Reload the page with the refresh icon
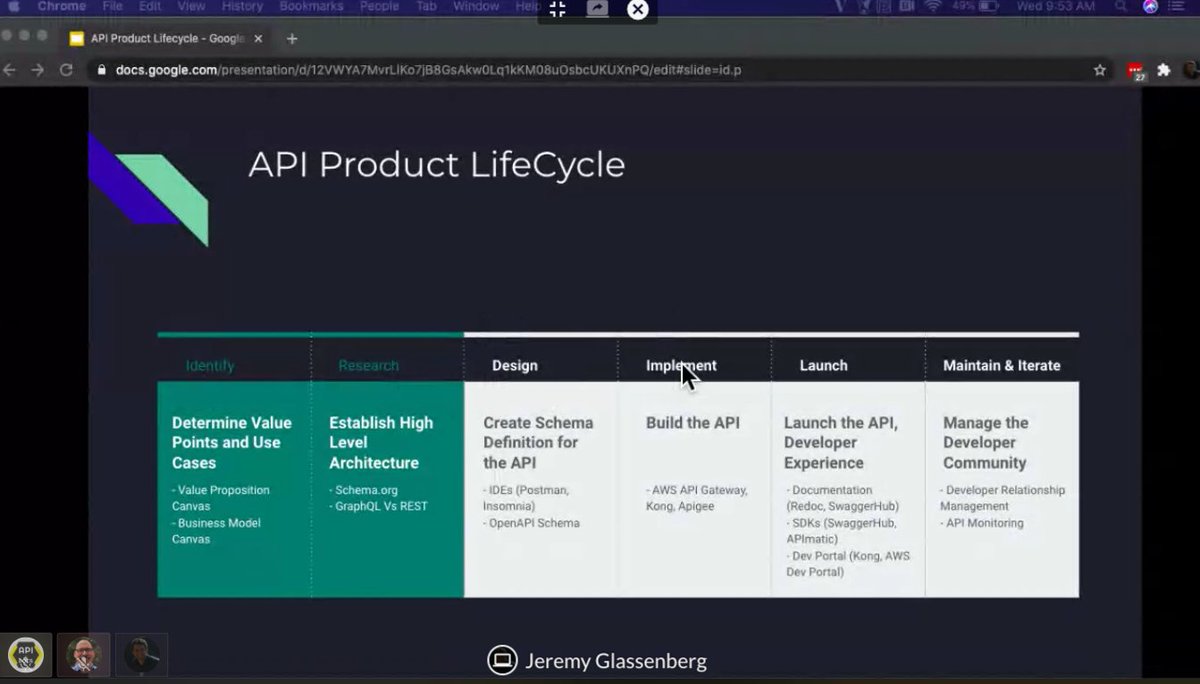 coord(67,70)
